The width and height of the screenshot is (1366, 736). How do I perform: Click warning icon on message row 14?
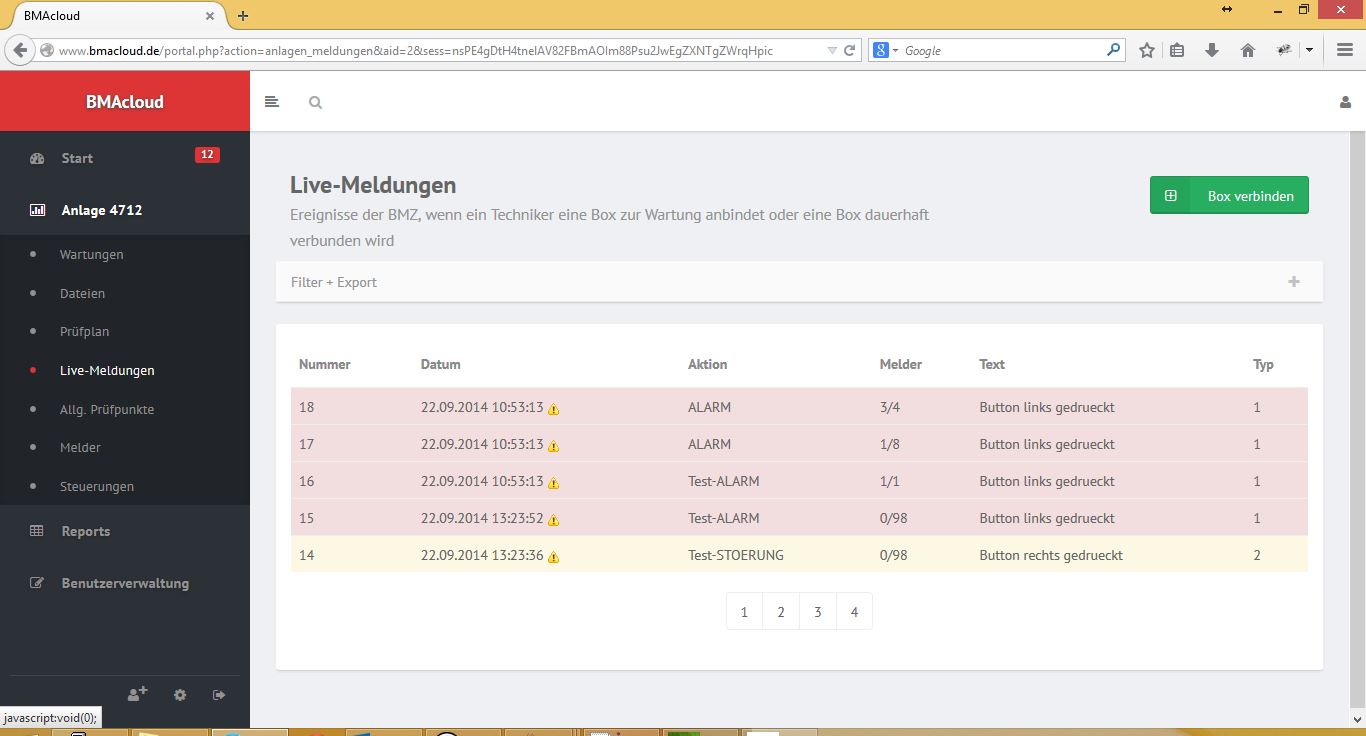click(x=554, y=557)
